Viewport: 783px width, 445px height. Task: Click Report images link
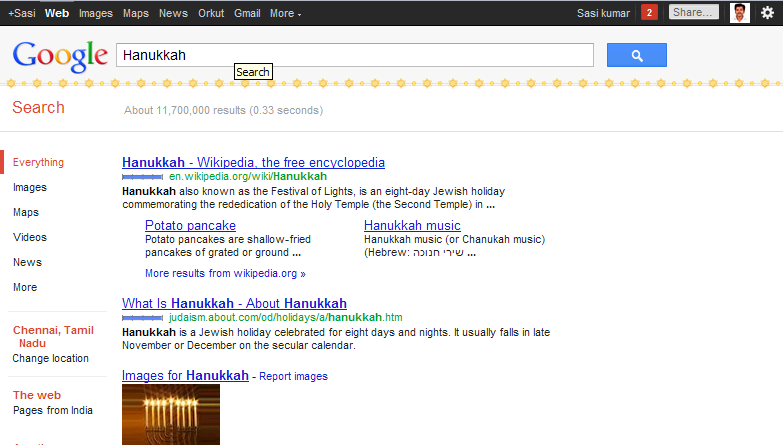coord(293,377)
